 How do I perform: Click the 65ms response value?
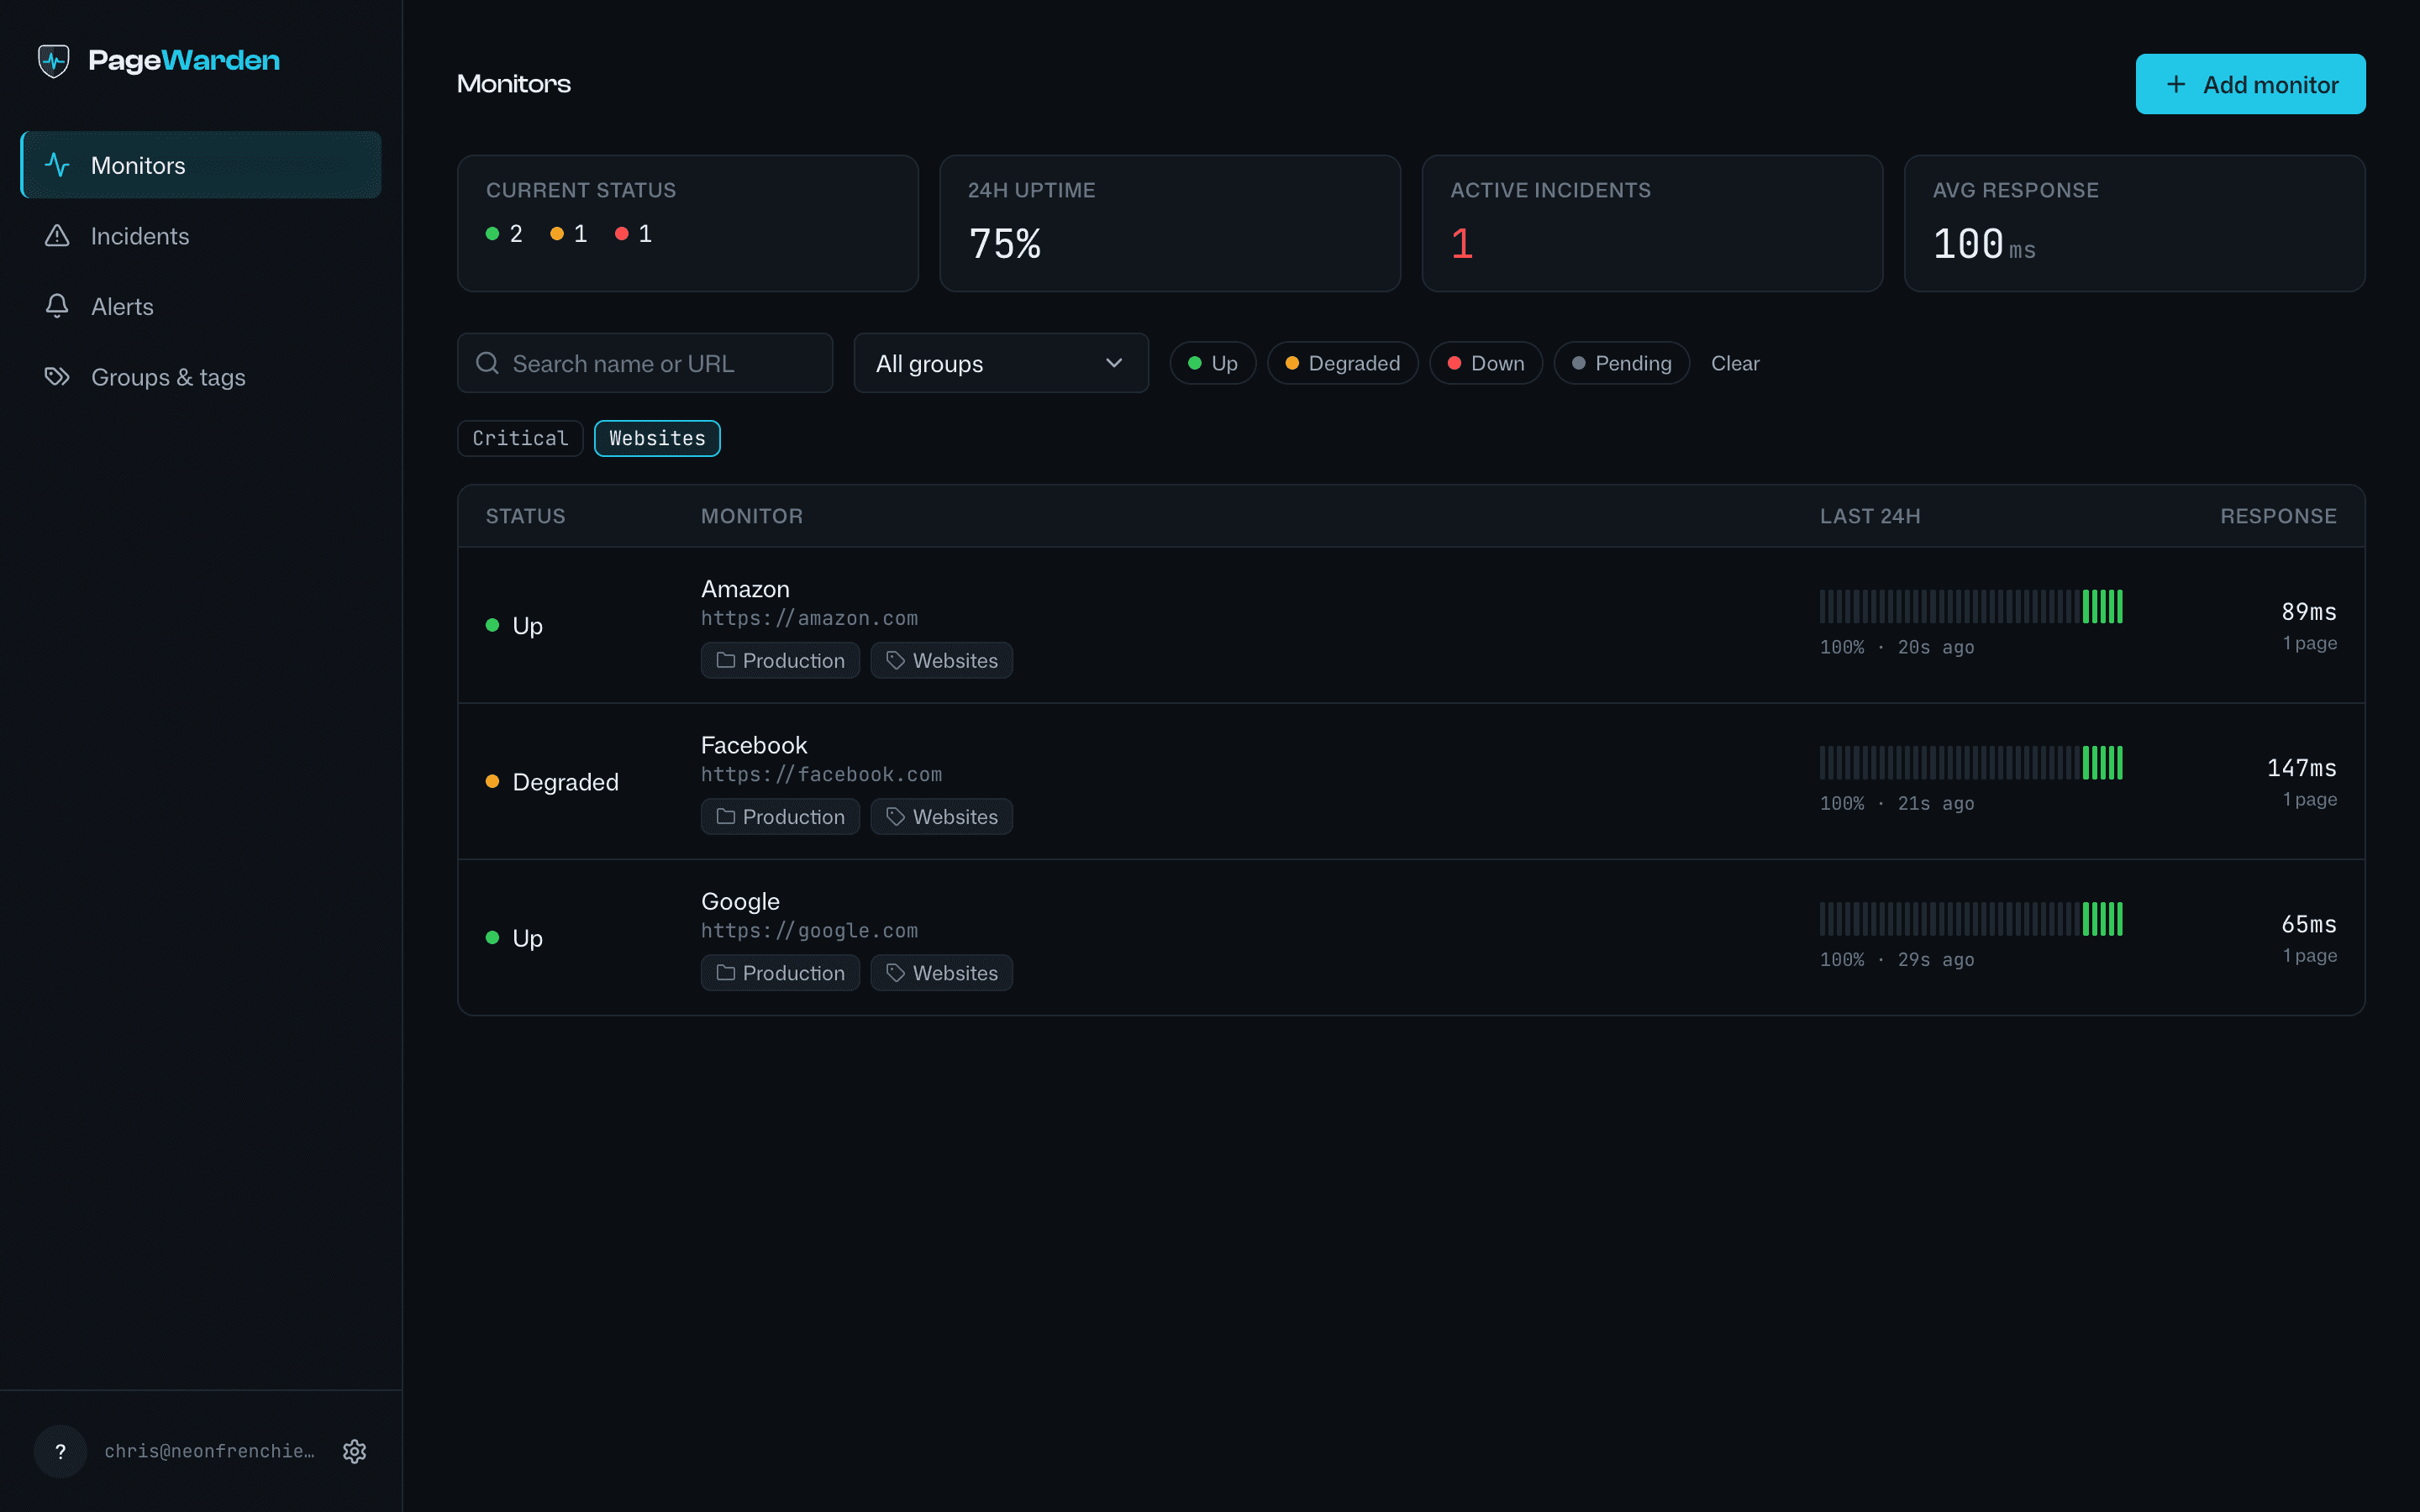pos(2308,923)
